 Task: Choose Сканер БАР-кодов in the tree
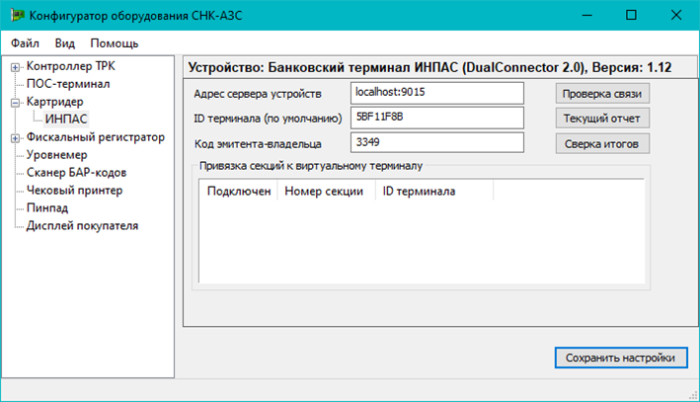[76, 173]
